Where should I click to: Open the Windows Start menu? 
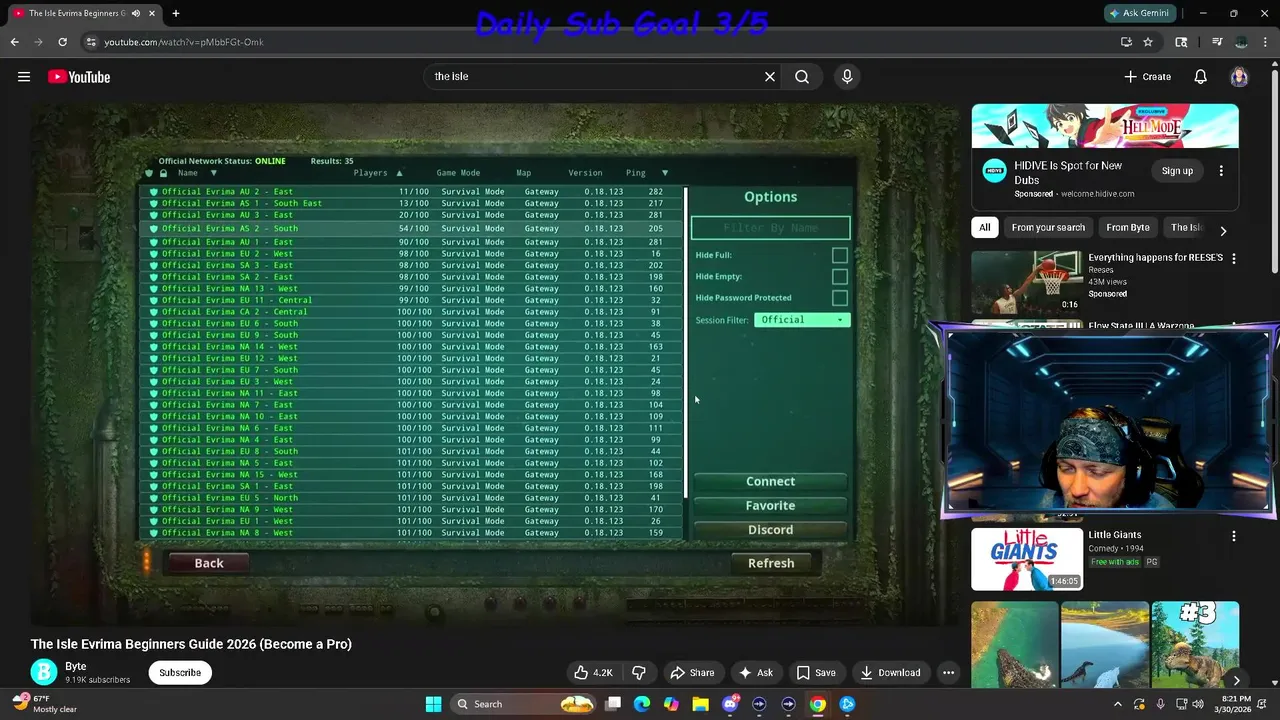pos(433,704)
